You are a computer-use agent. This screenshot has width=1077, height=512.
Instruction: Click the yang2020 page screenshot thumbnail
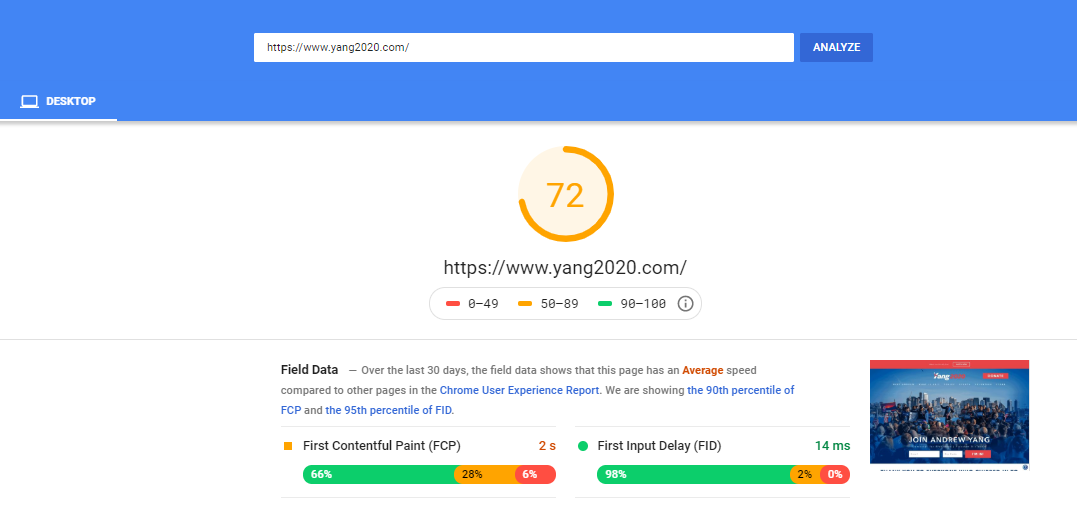[949, 415]
